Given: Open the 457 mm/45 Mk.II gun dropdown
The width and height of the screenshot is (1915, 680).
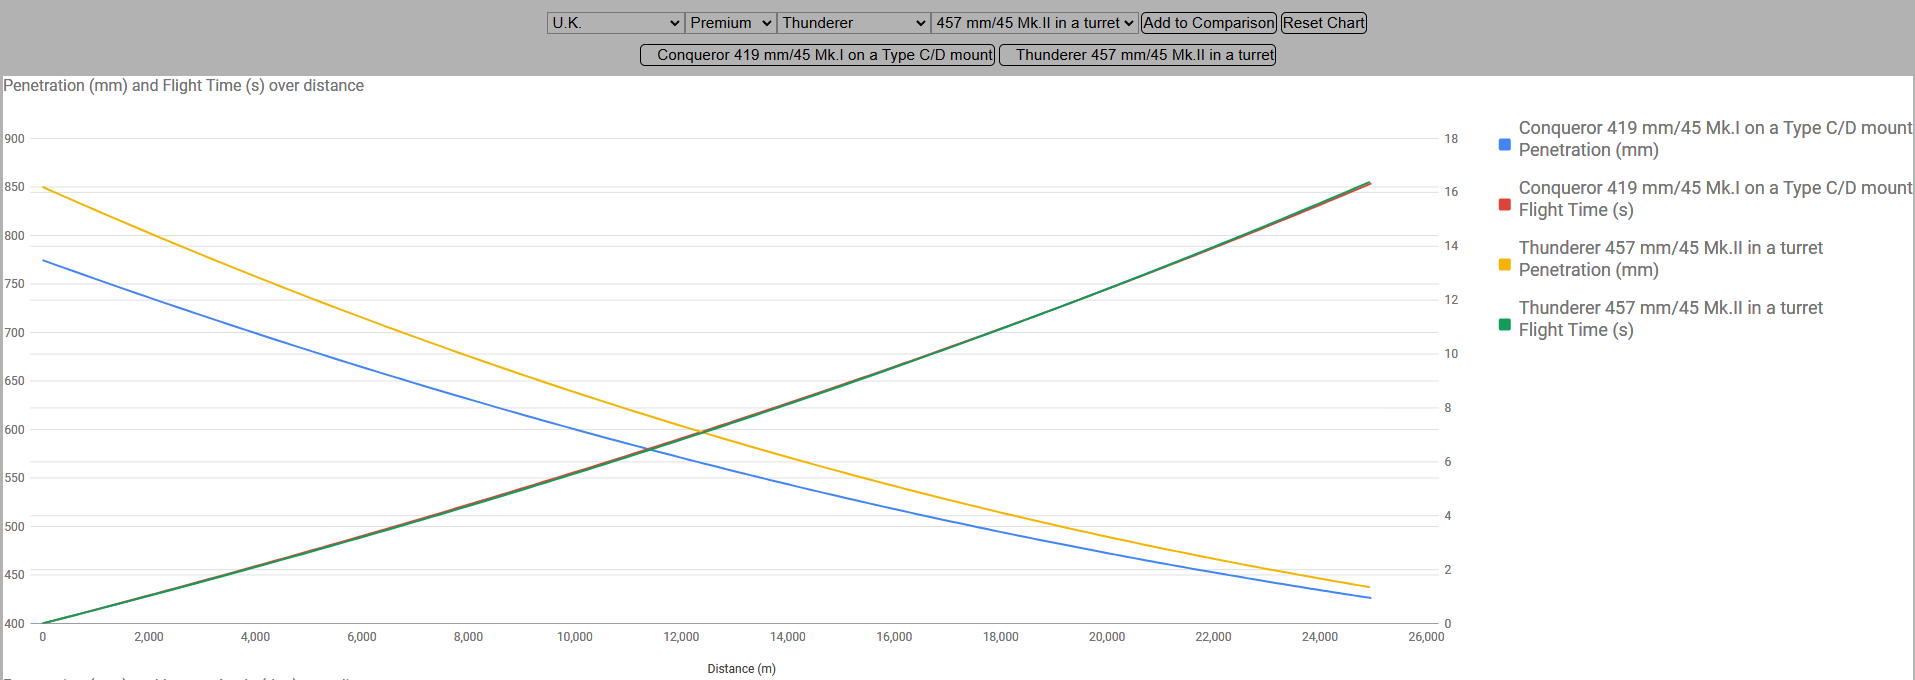Looking at the screenshot, I should click(x=1035, y=23).
